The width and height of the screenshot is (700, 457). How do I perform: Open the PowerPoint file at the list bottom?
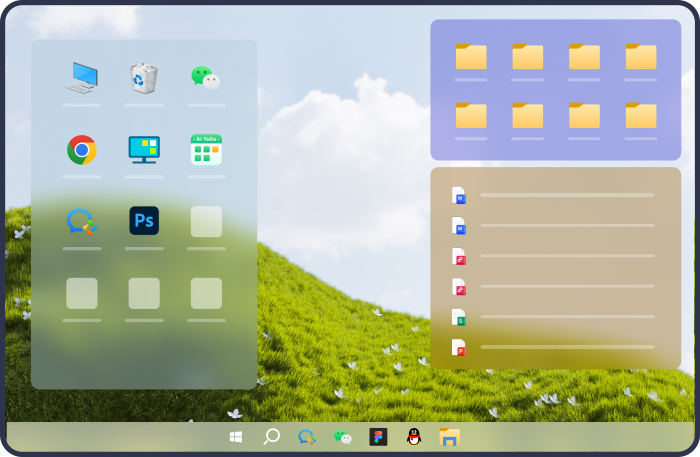click(459, 348)
